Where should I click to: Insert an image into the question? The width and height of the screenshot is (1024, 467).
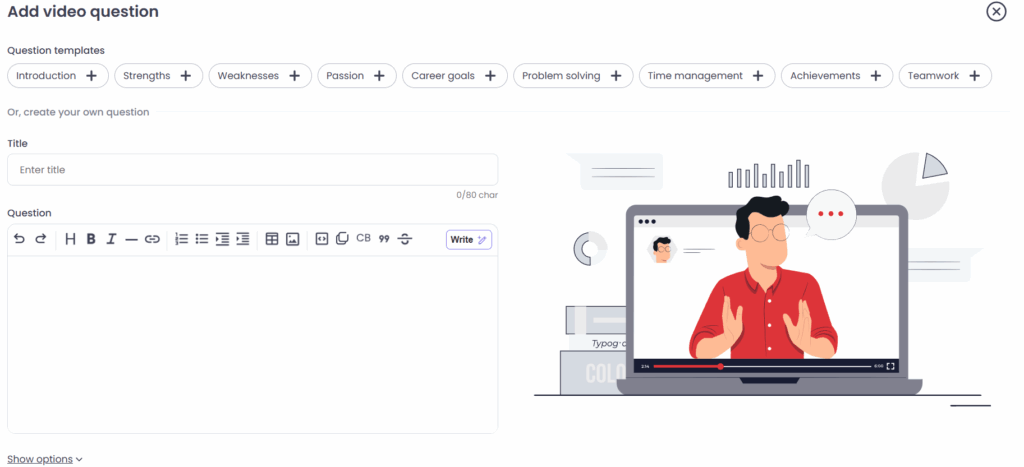293,239
